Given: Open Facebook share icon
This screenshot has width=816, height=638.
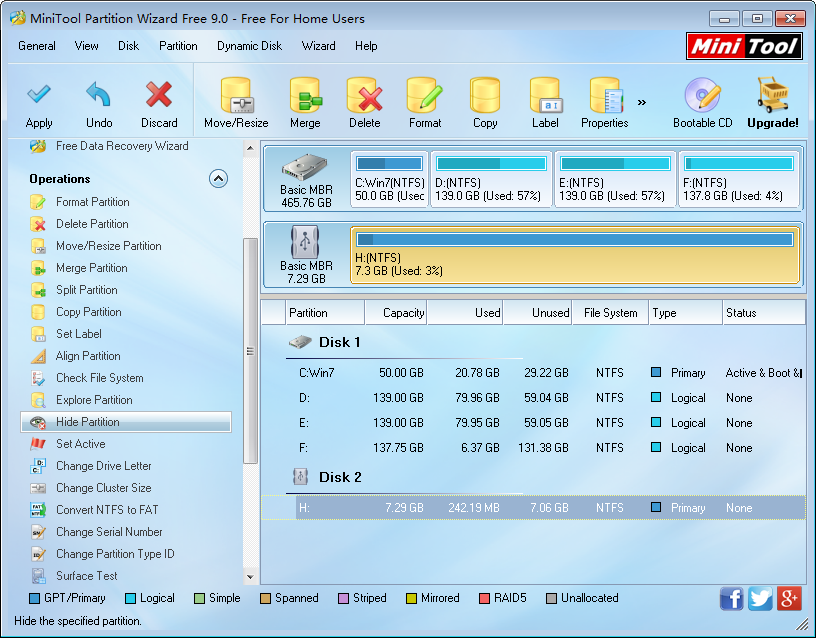Looking at the screenshot, I should (x=731, y=598).
